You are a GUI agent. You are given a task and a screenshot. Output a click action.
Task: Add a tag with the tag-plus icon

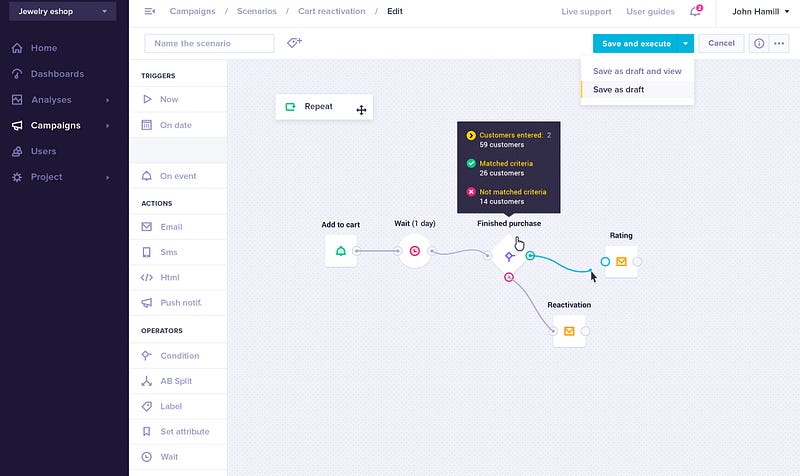(294, 43)
